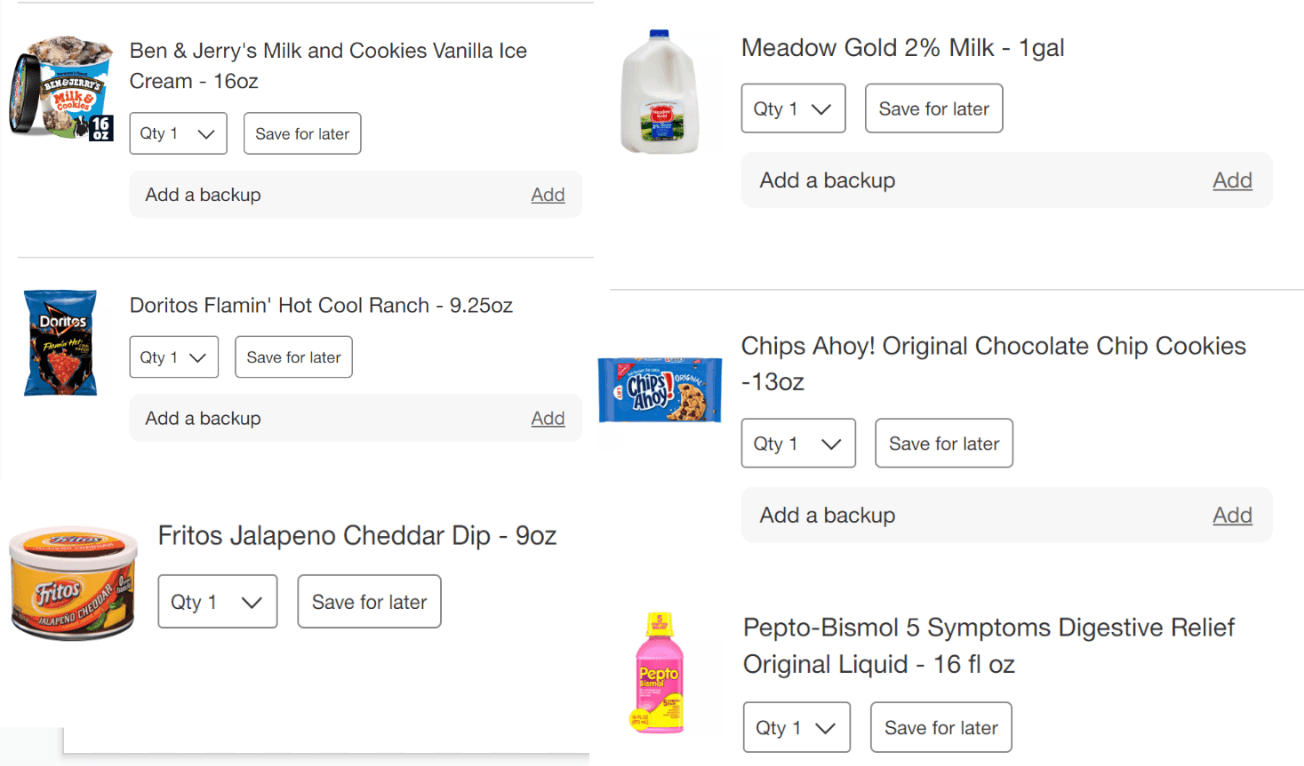Click the Pepto-Bismol bottle image
Viewport: 1304px width, 766px height.
[x=660, y=673]
